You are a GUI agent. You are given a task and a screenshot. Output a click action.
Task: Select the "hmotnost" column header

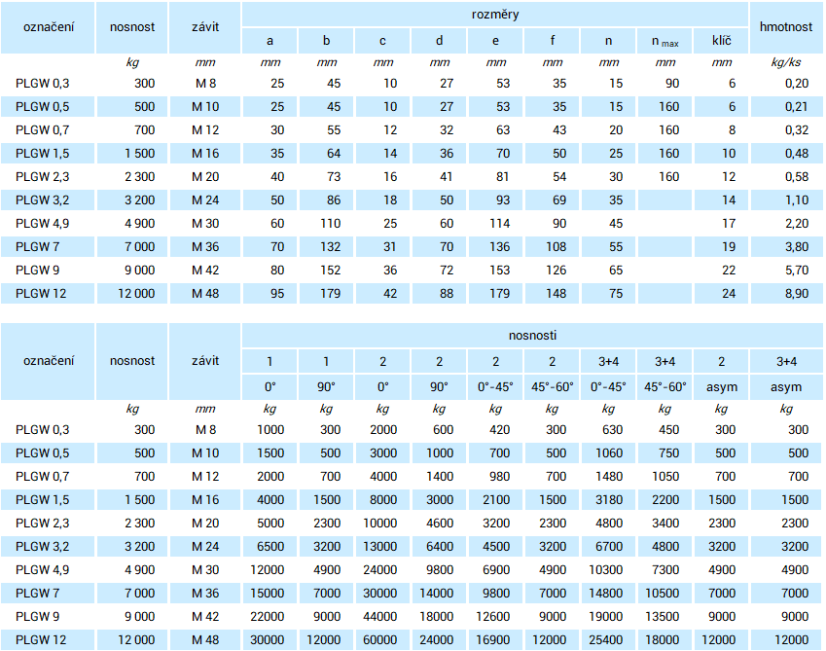pos(786,27)
